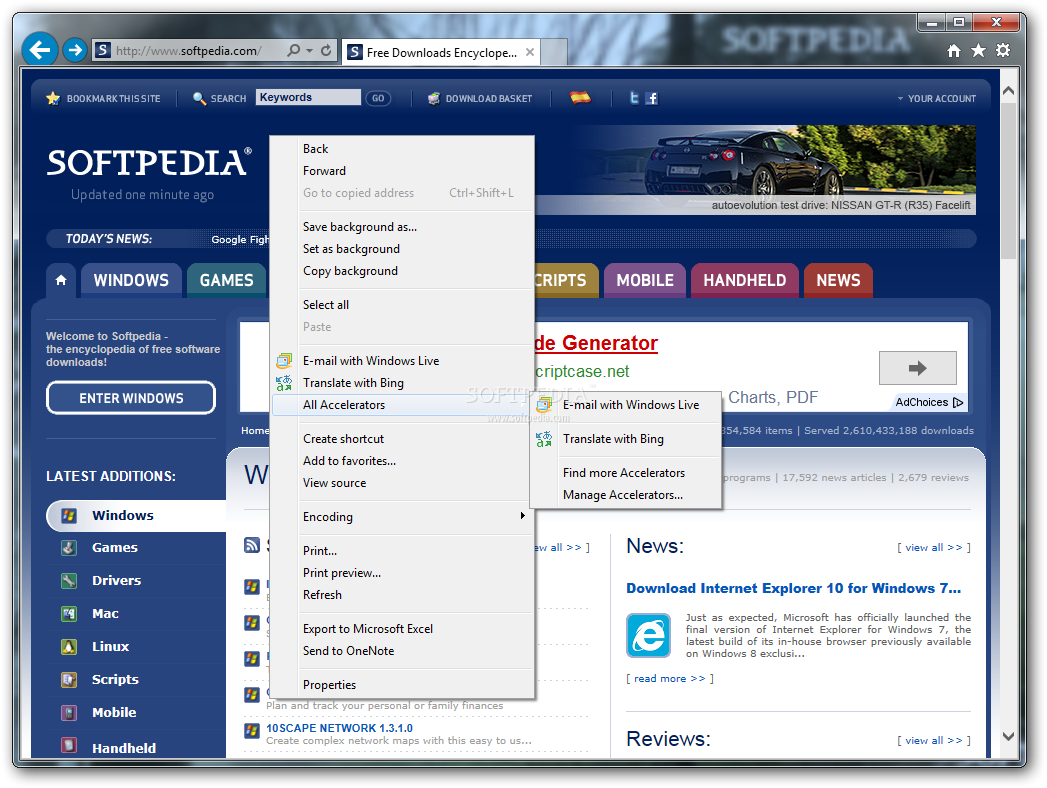Open Softpedia Facebook icon
Image resolution: width=1047 pixels, height=788 pixels.
tap(652, 98)
